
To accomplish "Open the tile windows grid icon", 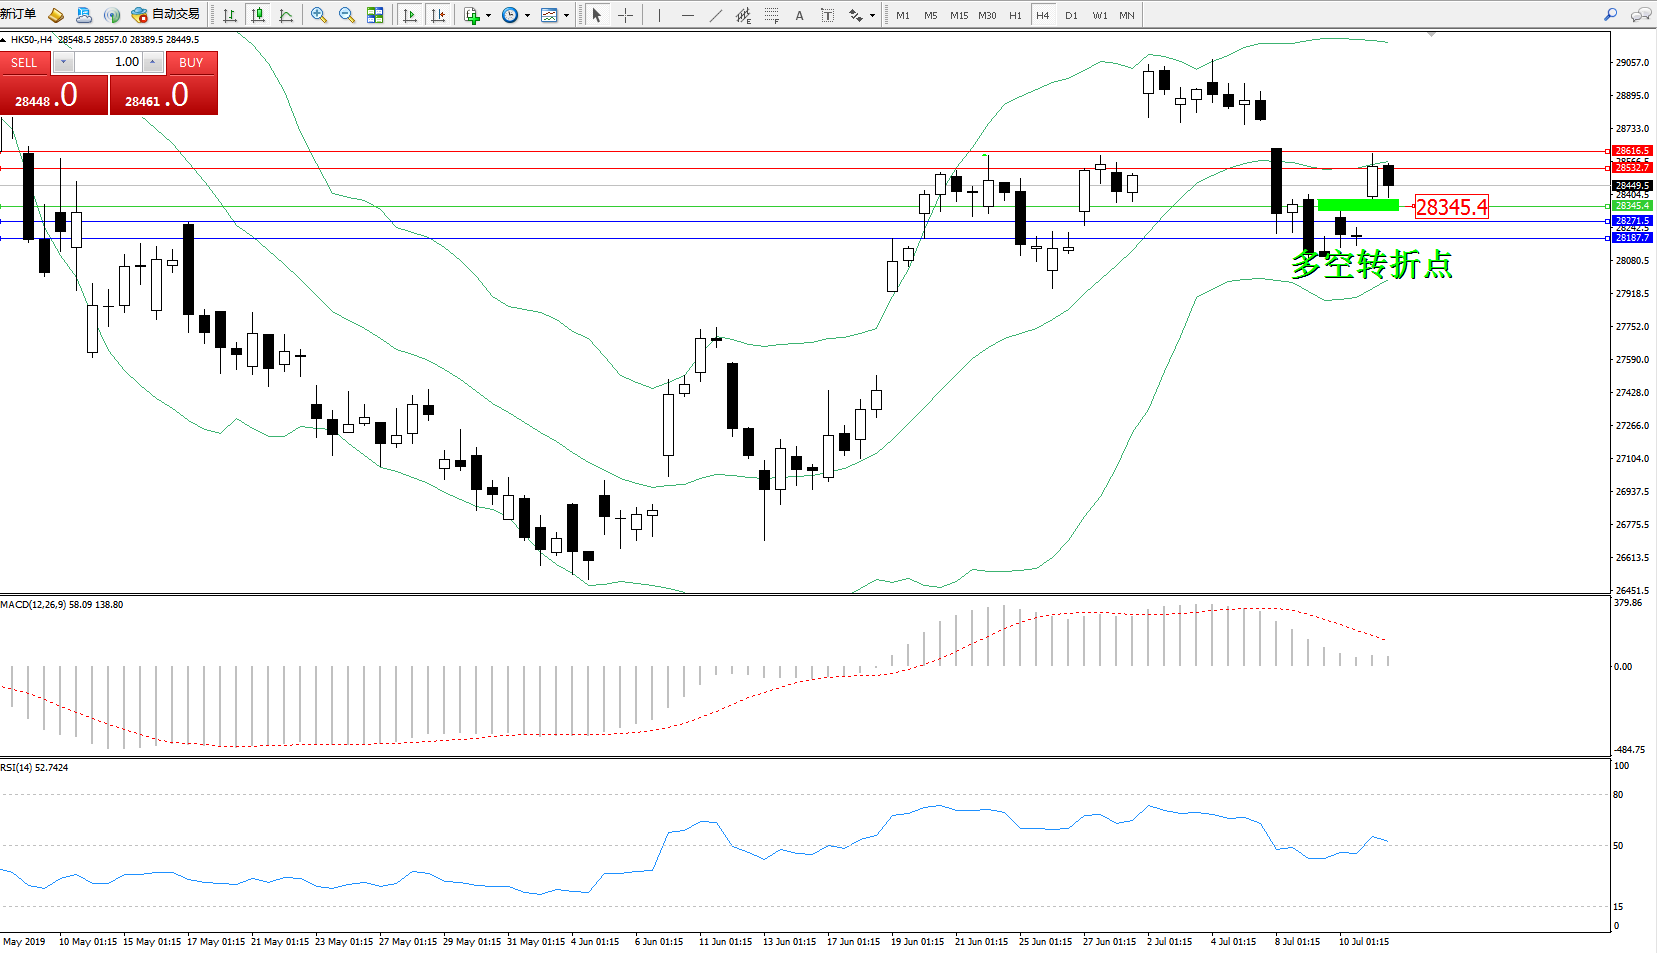I will click(x=375, y=15).
